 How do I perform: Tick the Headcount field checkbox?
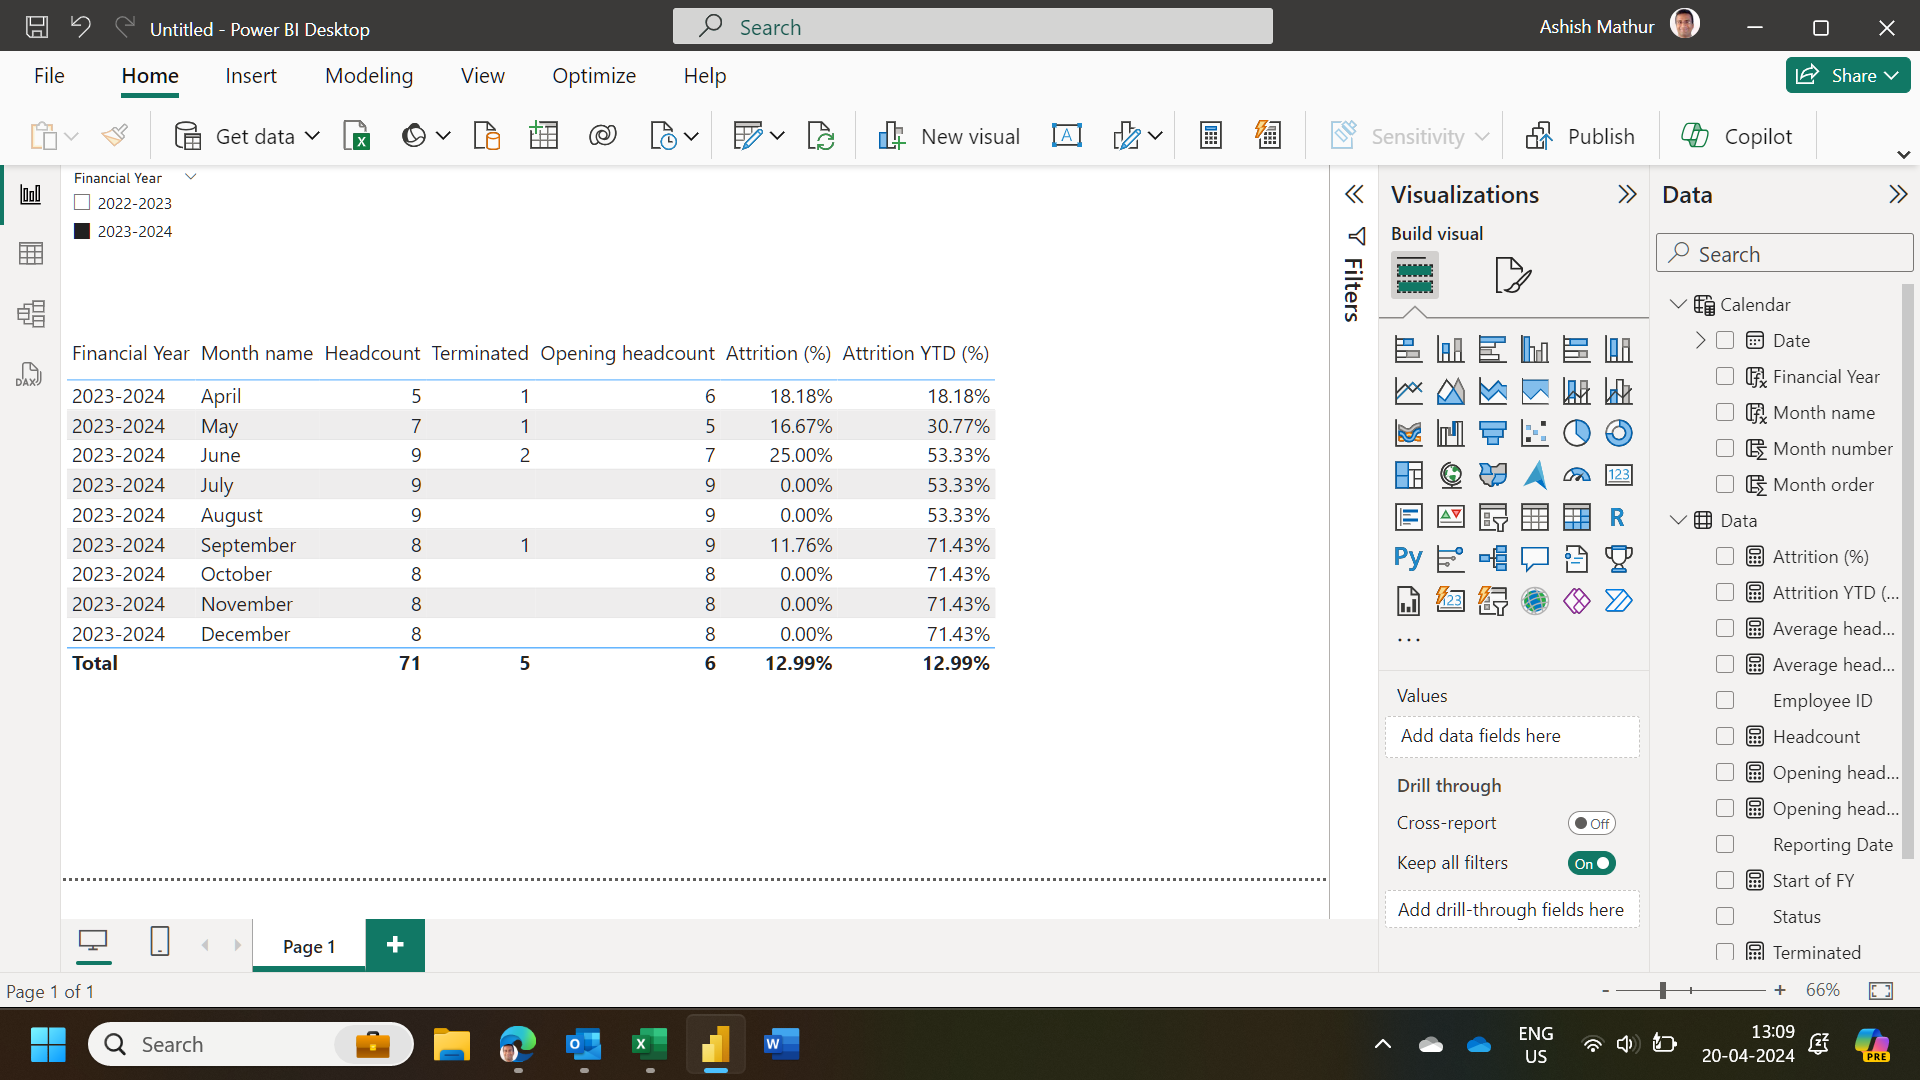pos(1725,737)
